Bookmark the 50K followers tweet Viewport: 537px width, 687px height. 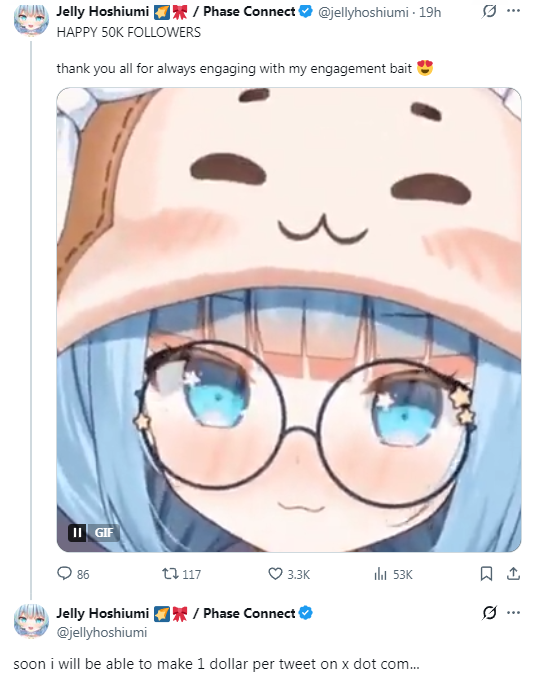coord(486,574)
